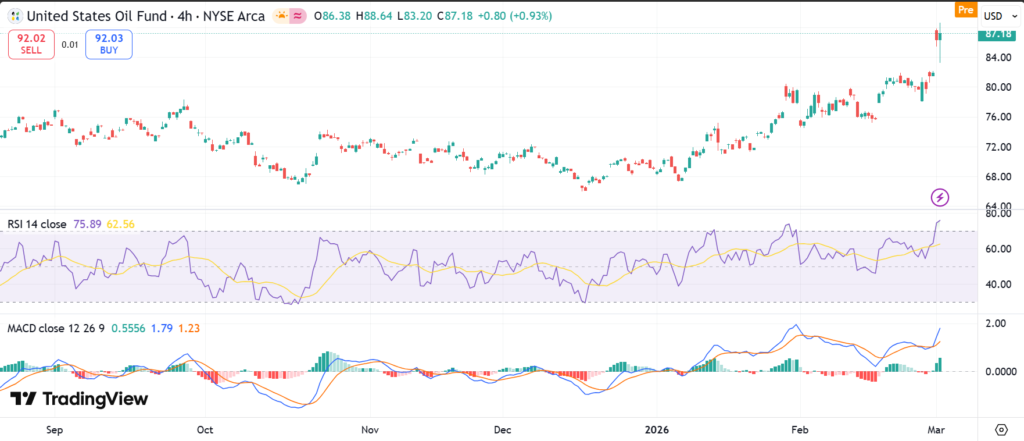Click the TradingView logo
This screenshot has width=1024, height=441.
coord(79,399)
